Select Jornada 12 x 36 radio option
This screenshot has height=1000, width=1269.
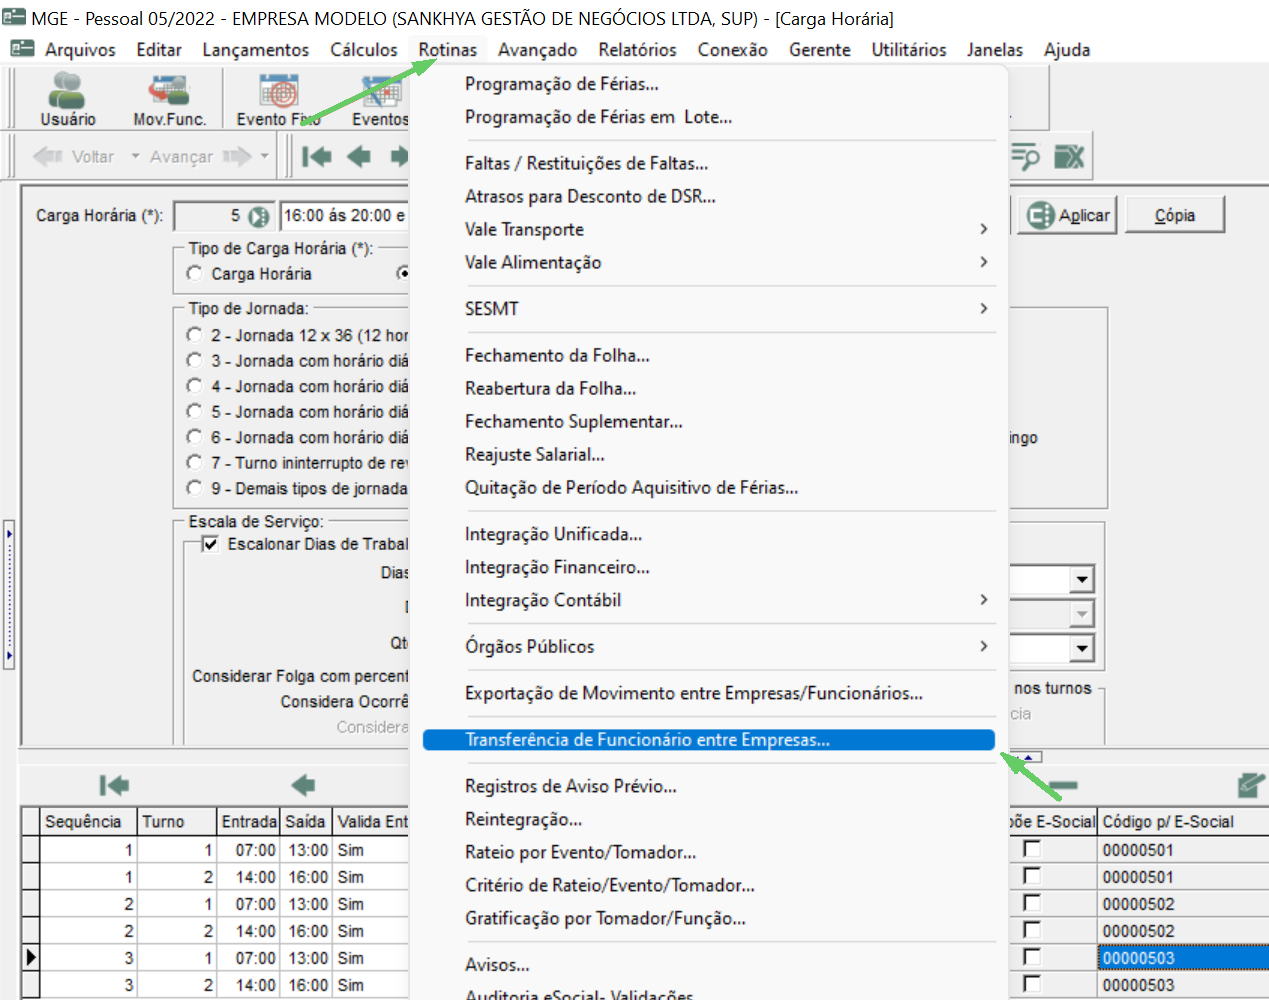(x=195, y=335)
